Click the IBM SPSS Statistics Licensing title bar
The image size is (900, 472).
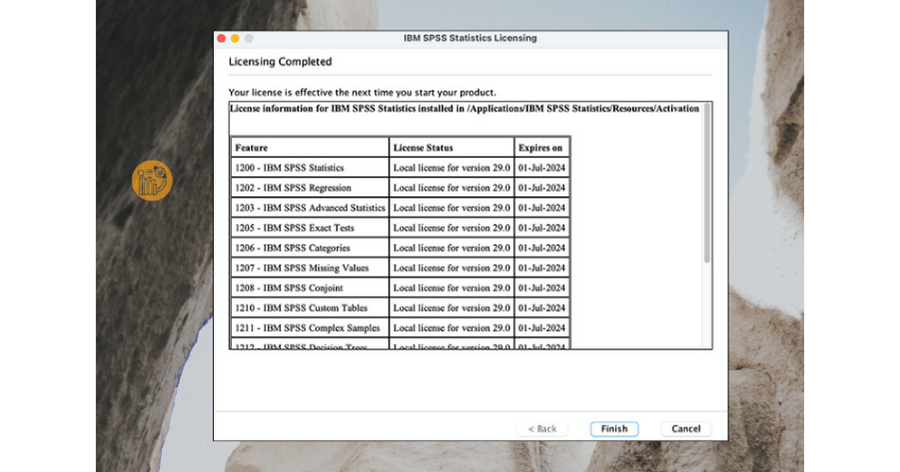click(470, 38)
